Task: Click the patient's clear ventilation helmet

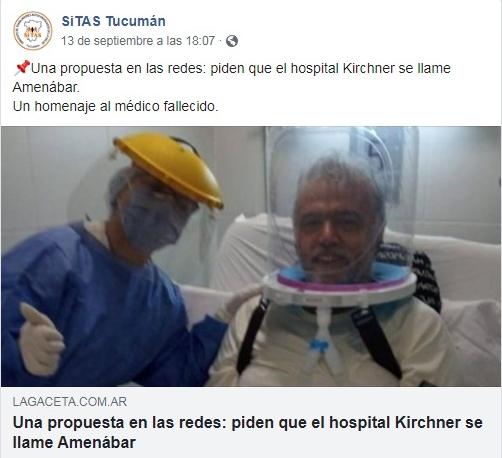Action: coord(342,213)
